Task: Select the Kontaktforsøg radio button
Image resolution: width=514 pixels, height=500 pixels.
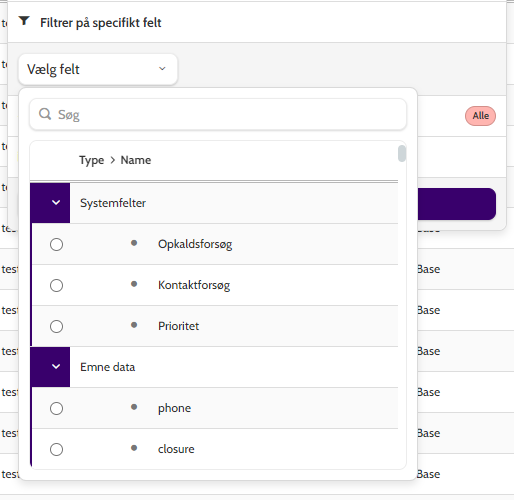Action: (x=56, y=285)
